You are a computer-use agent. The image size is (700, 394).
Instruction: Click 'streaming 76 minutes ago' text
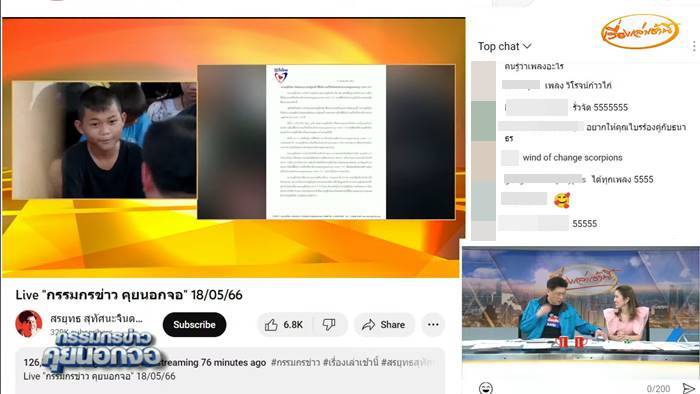(213, 362)
